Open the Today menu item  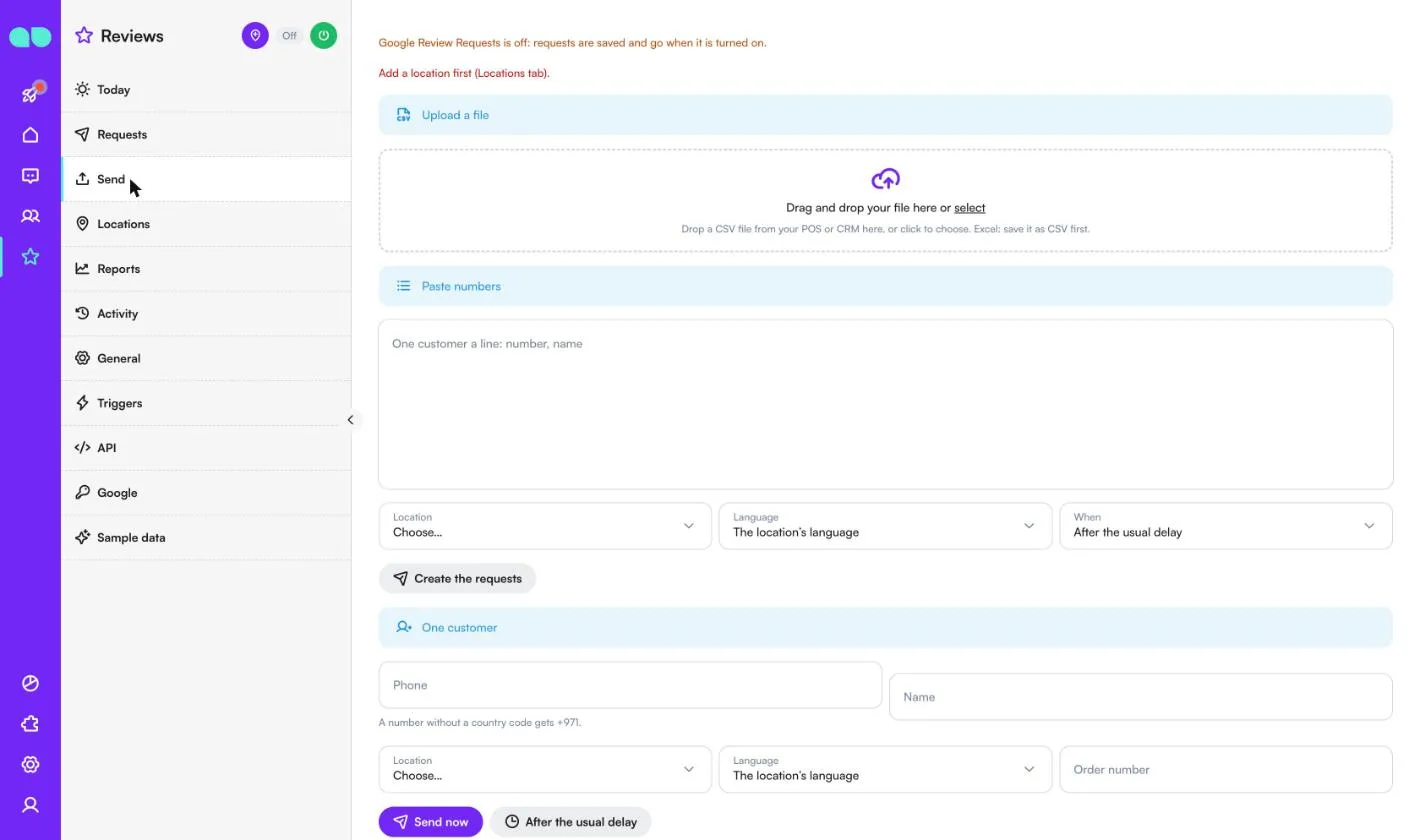(x=206, y=90)
